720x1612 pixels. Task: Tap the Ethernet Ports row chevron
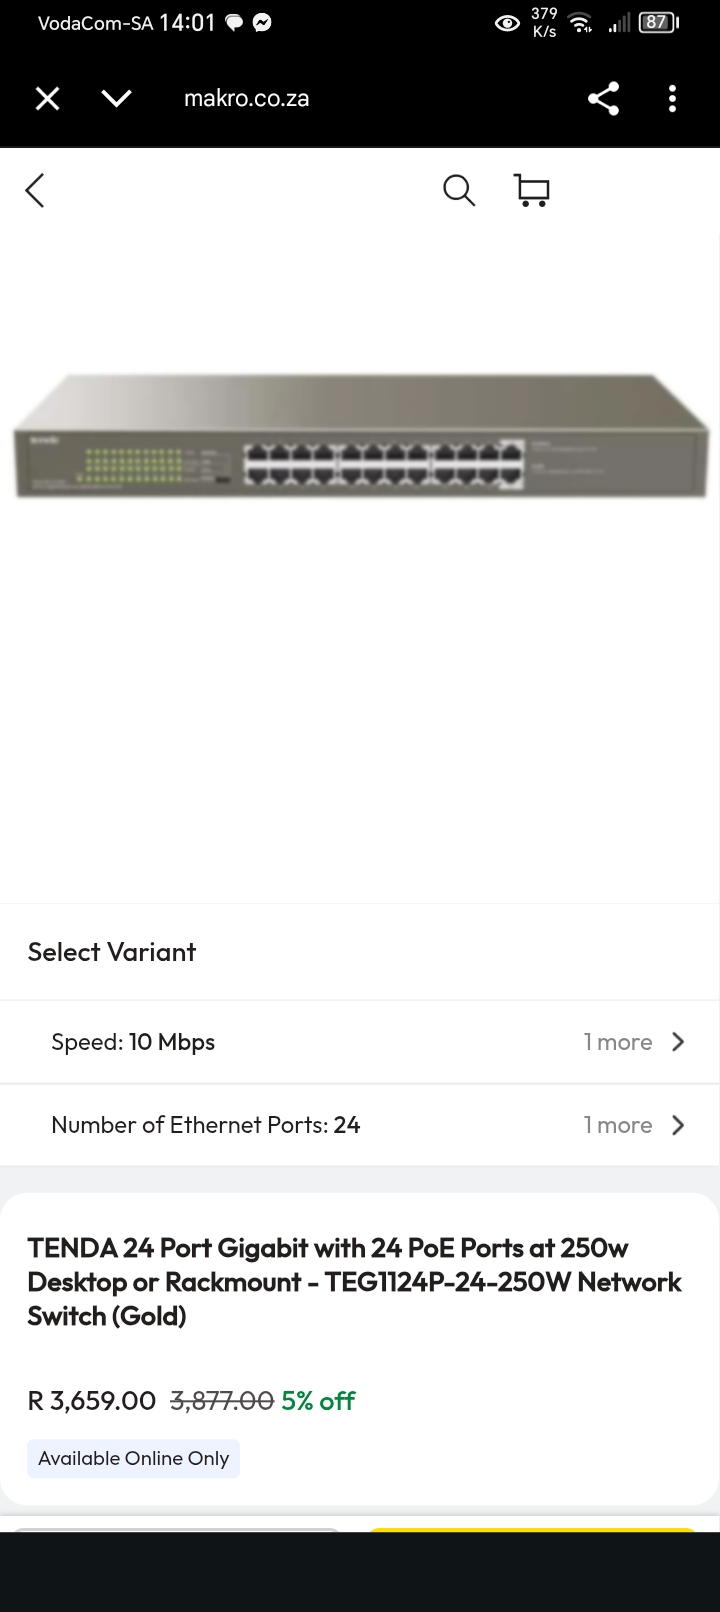[679, 1125]
